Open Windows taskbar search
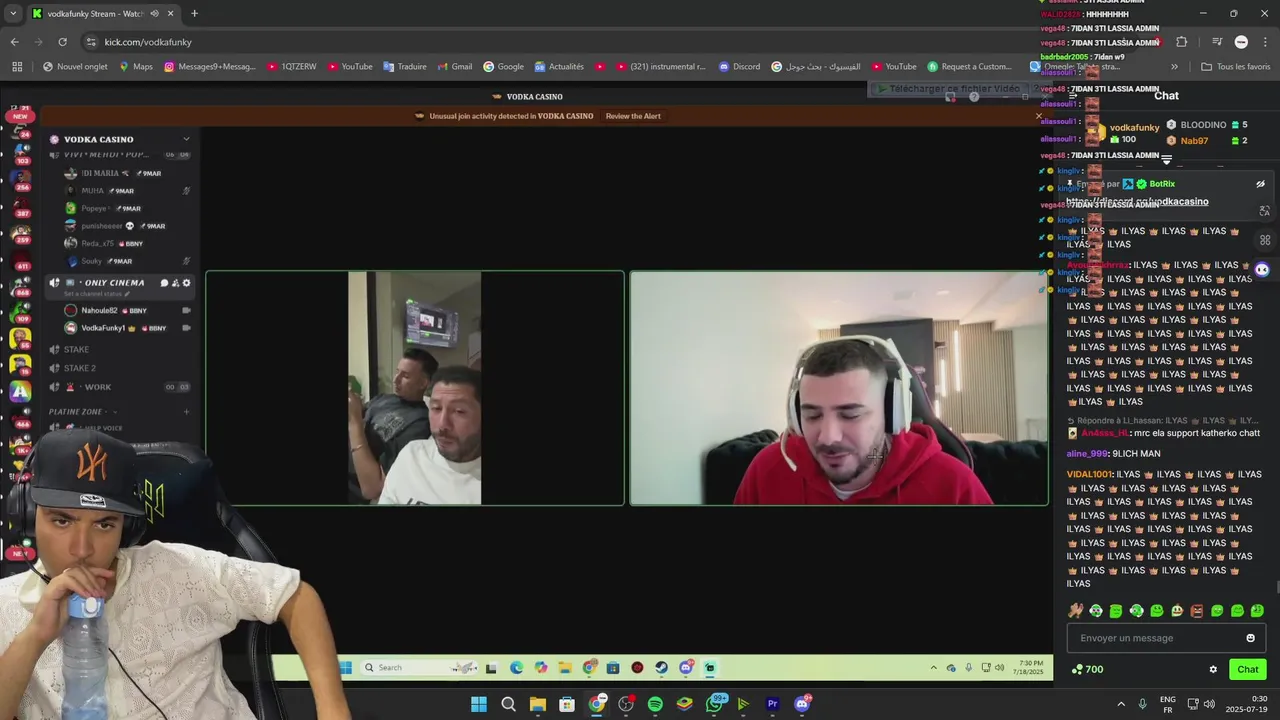Image resolution: width=1280 pixels, height=720 pixels. coord(508,704)
